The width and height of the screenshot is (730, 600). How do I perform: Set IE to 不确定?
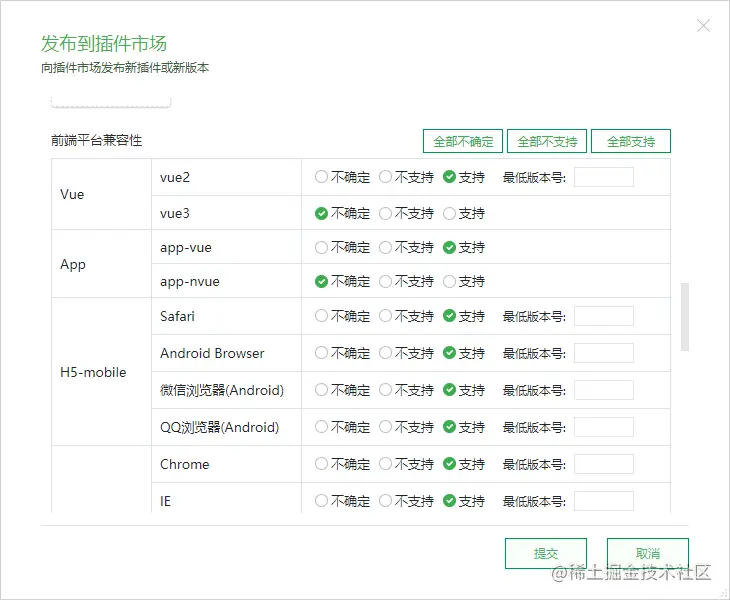pos(321,501)
